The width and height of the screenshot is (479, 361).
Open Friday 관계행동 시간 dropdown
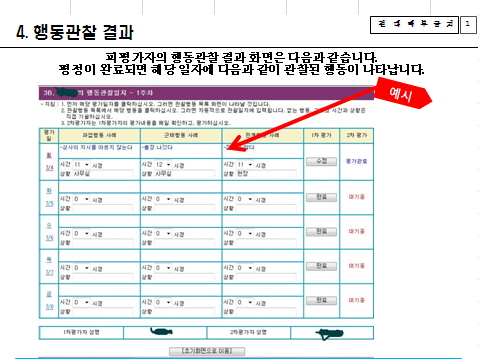(245, 302)
